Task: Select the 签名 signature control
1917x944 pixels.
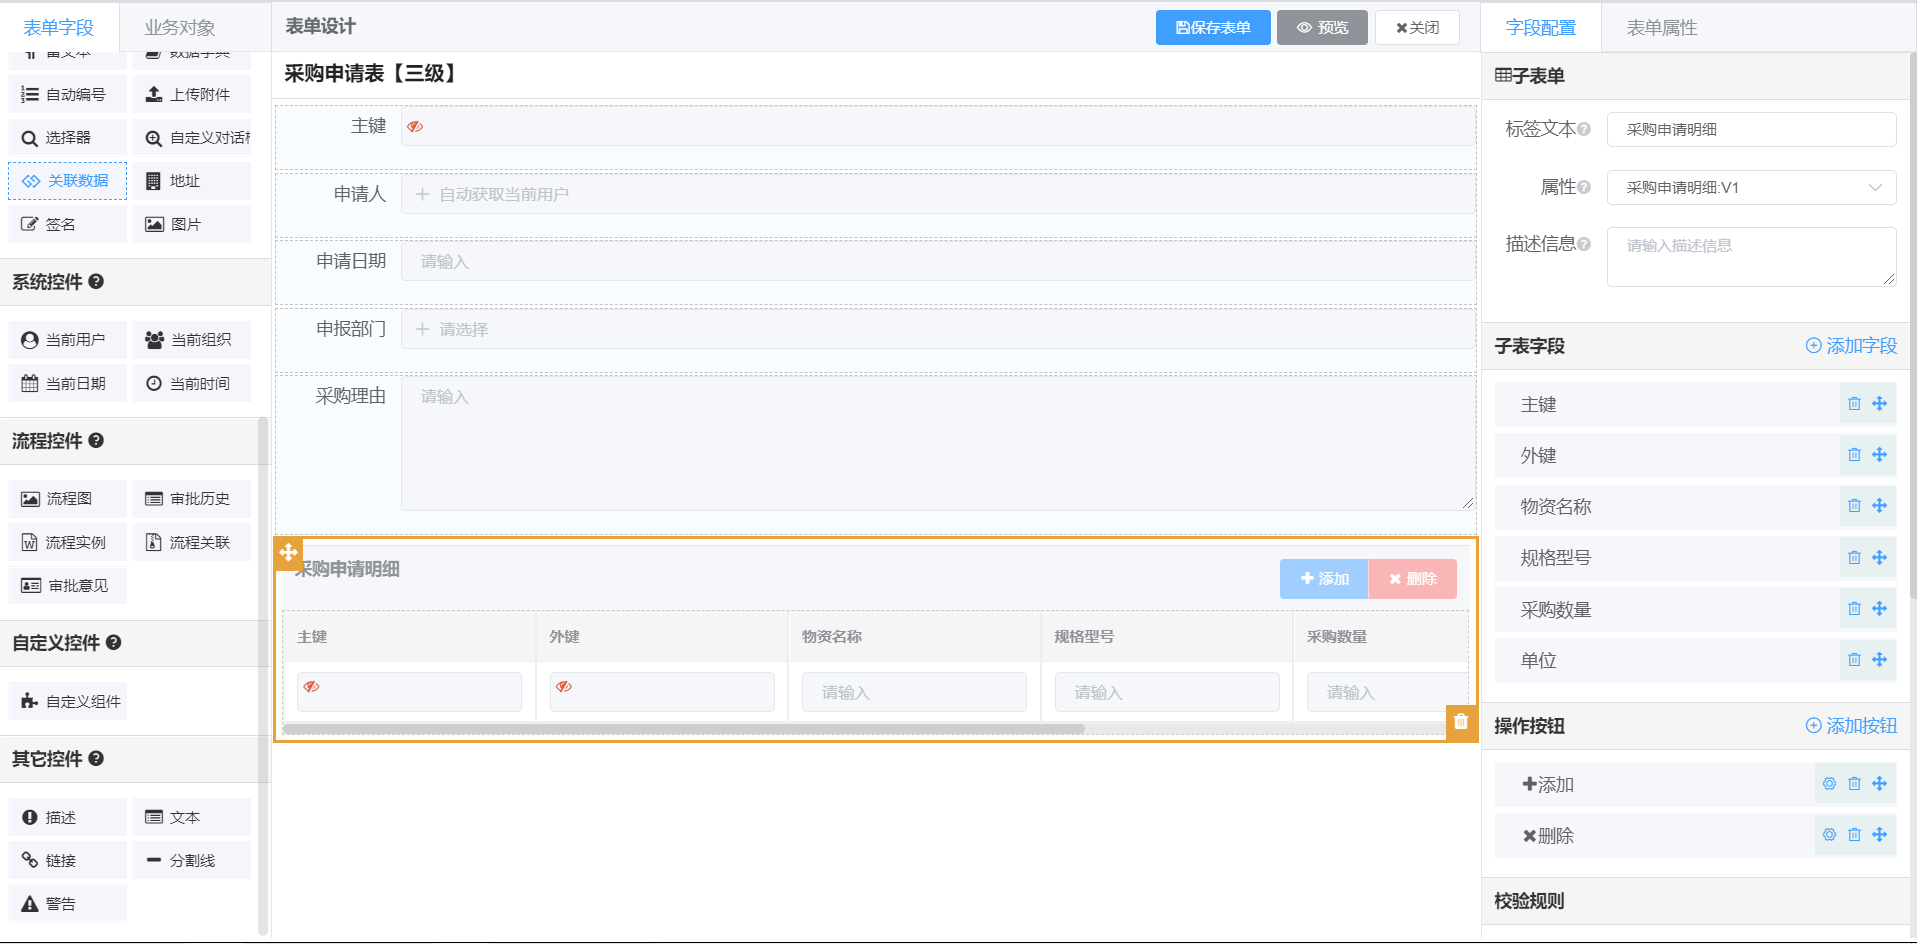Action: [68, 224]
